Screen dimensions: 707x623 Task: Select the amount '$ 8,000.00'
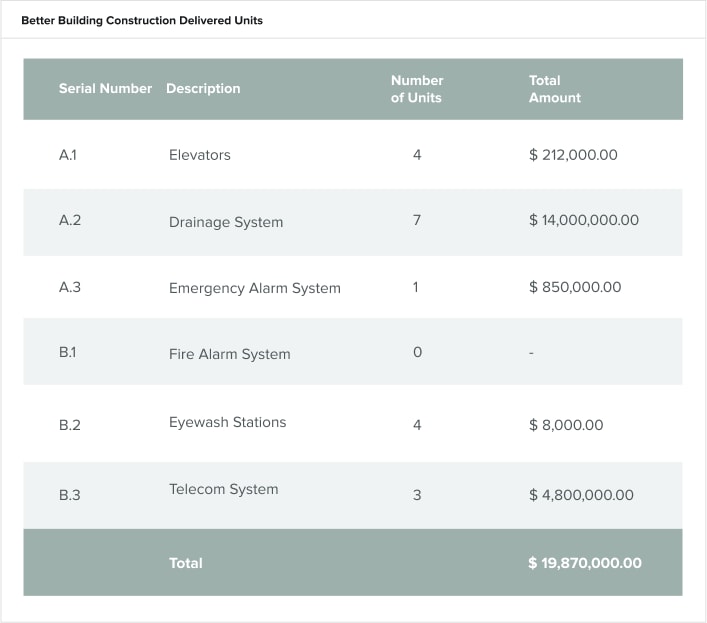[566, 425]
